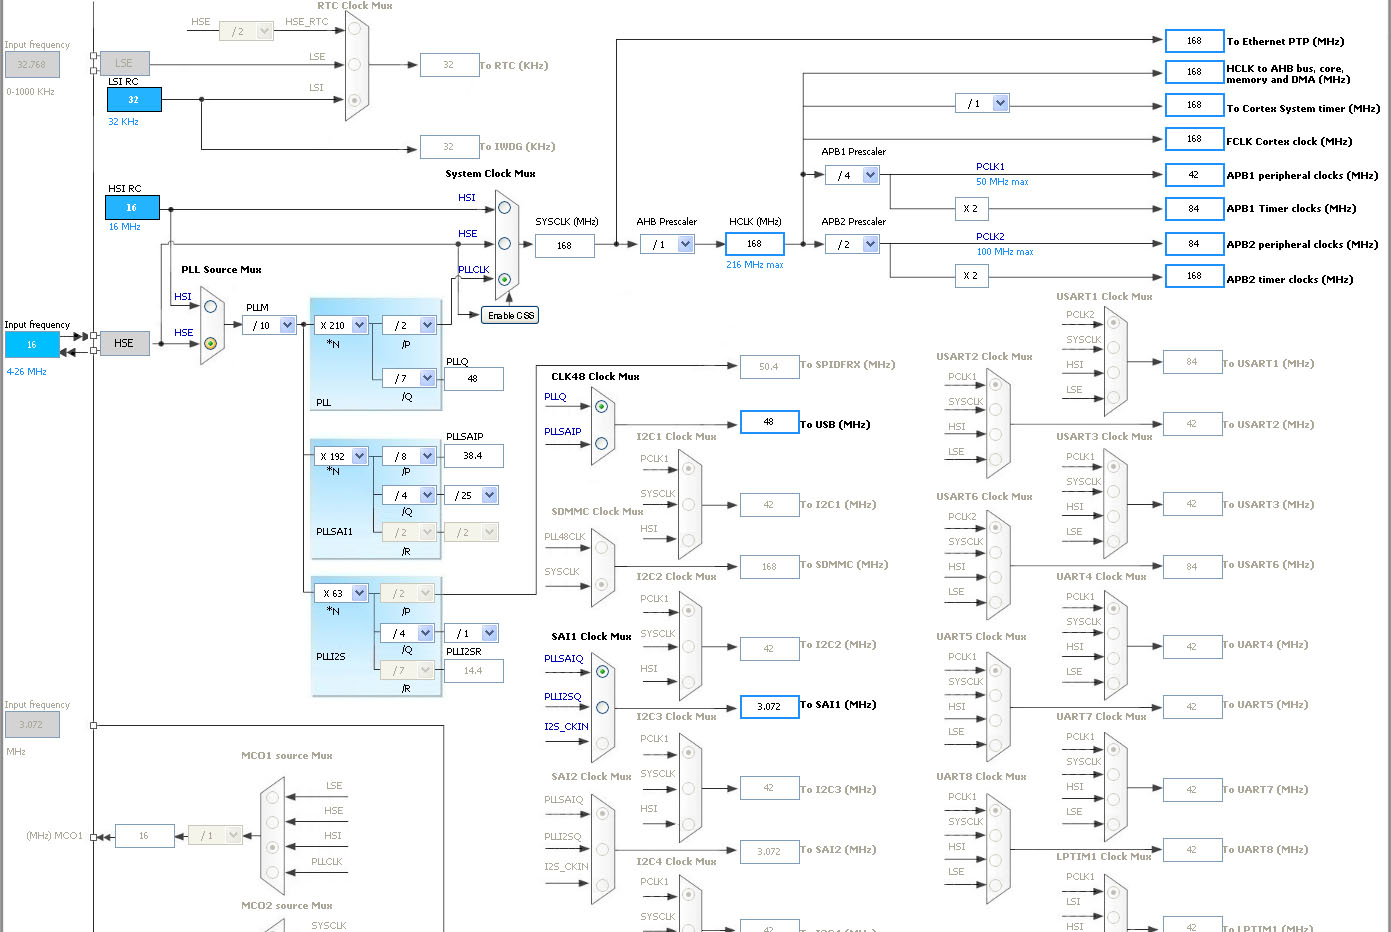Click the LSE oscillator block
The image size is (1391, 932).
click(124, 63)
